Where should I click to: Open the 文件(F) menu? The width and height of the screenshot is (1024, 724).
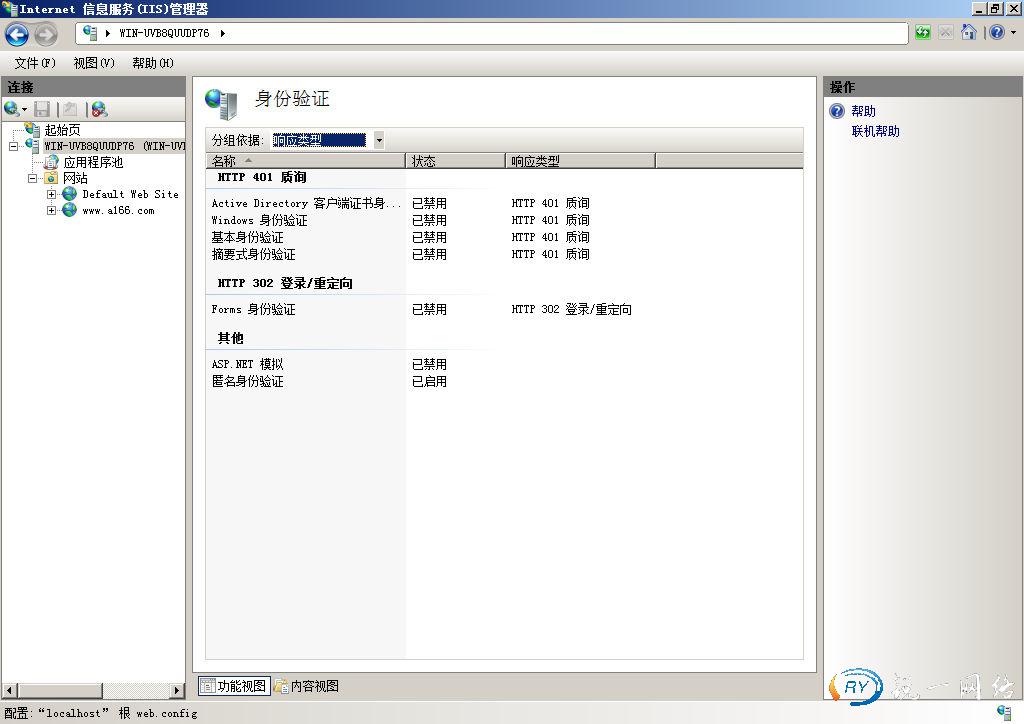click(35, 63)
